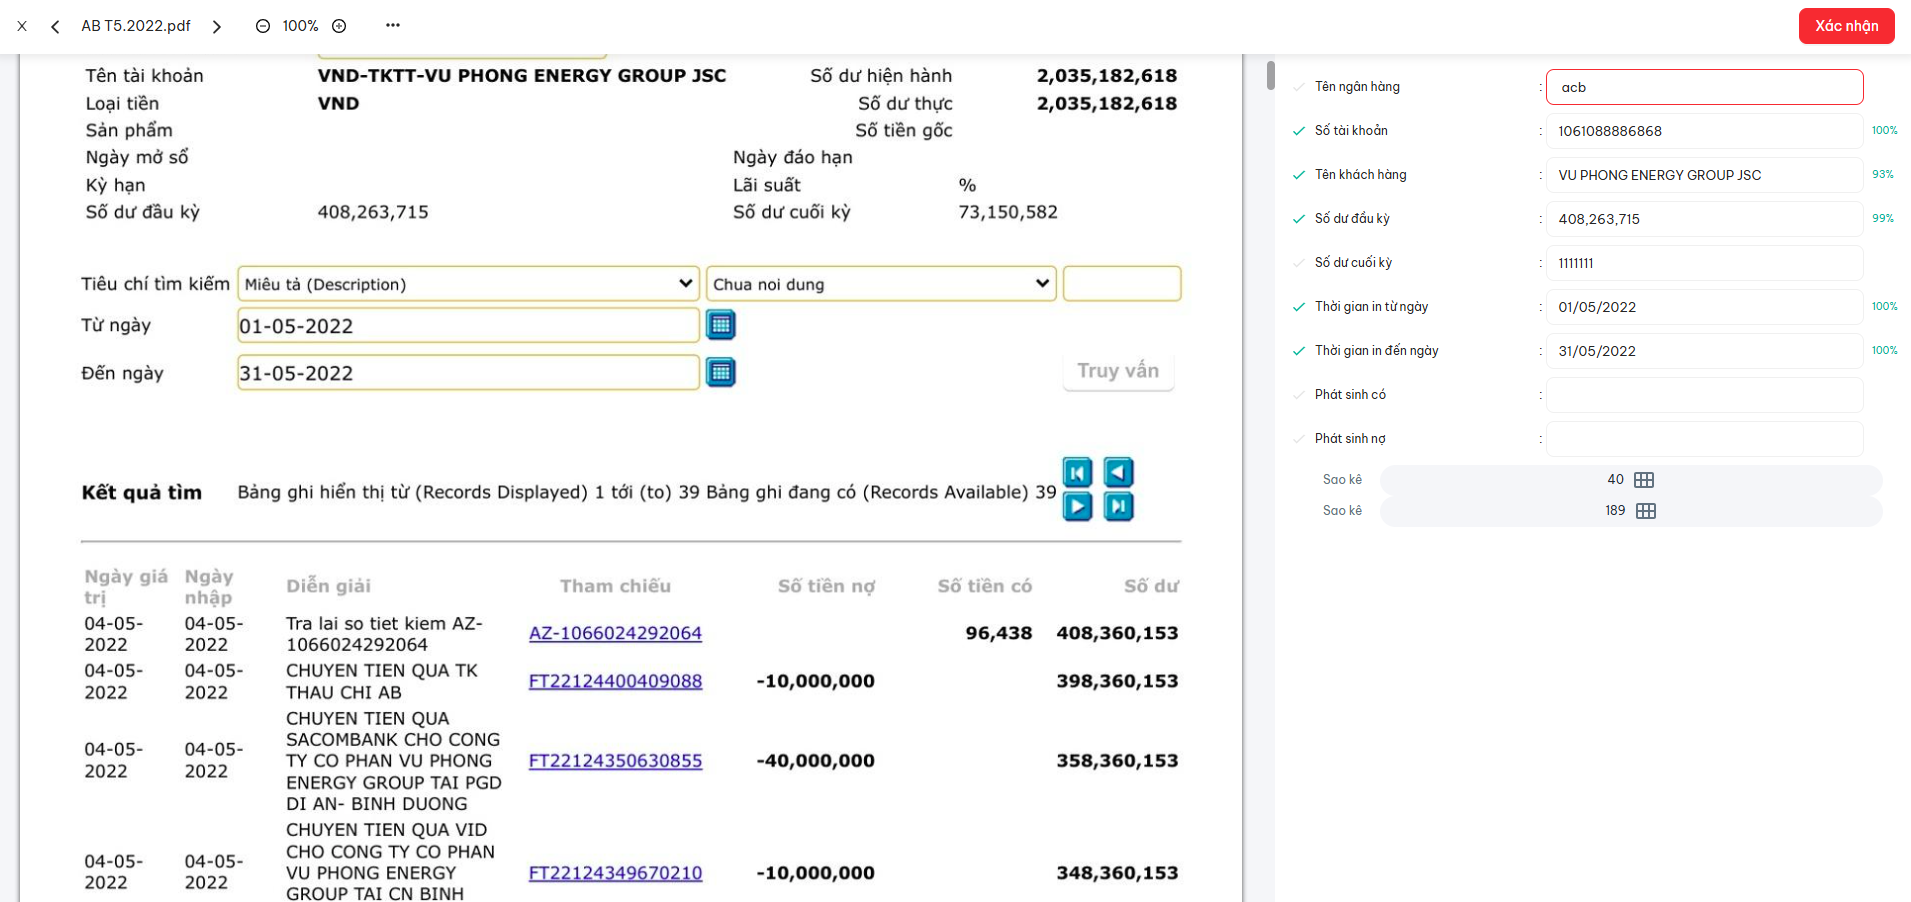
Task: Edit Số tài khoản field 1061088886868
Action: (1704, 131)
